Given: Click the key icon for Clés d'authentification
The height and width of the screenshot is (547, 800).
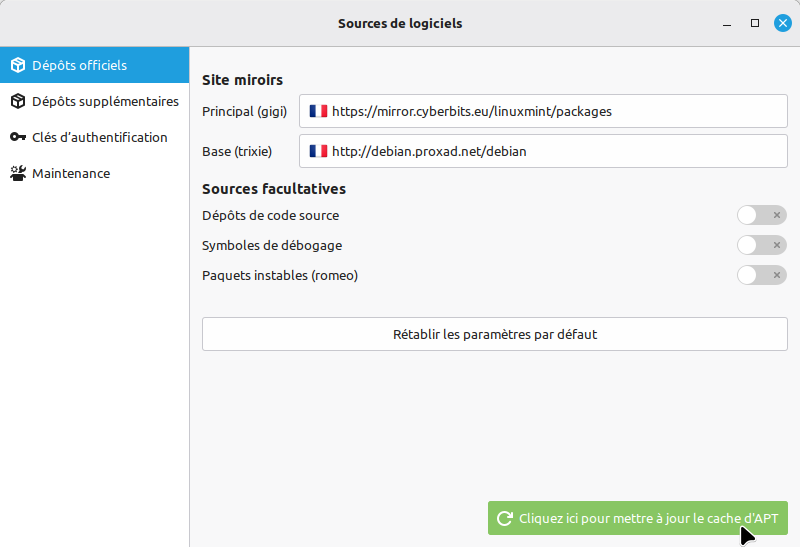Looking at the screenshot, I should (18, 138).
